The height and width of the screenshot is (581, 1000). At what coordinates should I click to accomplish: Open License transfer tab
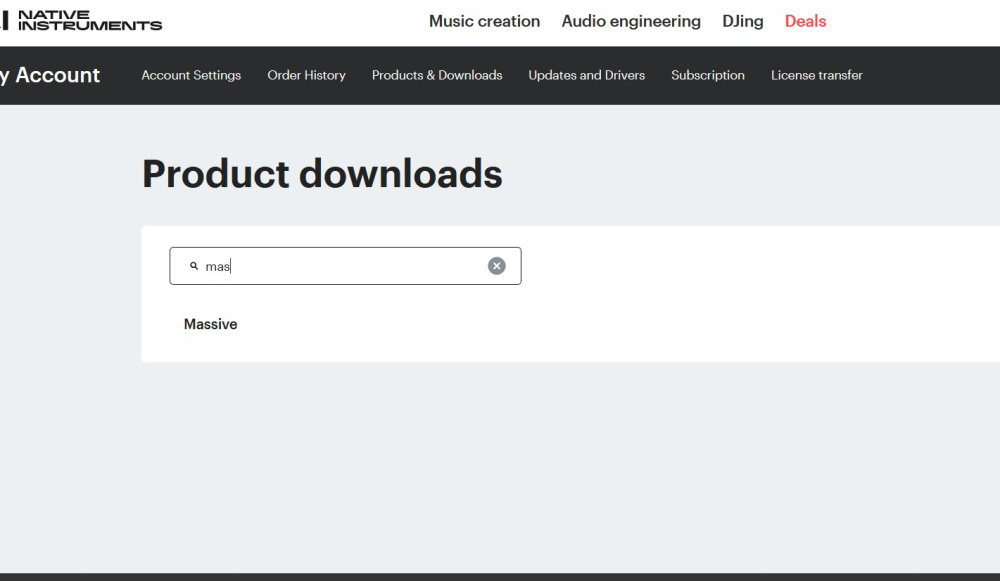pos(816,75)
